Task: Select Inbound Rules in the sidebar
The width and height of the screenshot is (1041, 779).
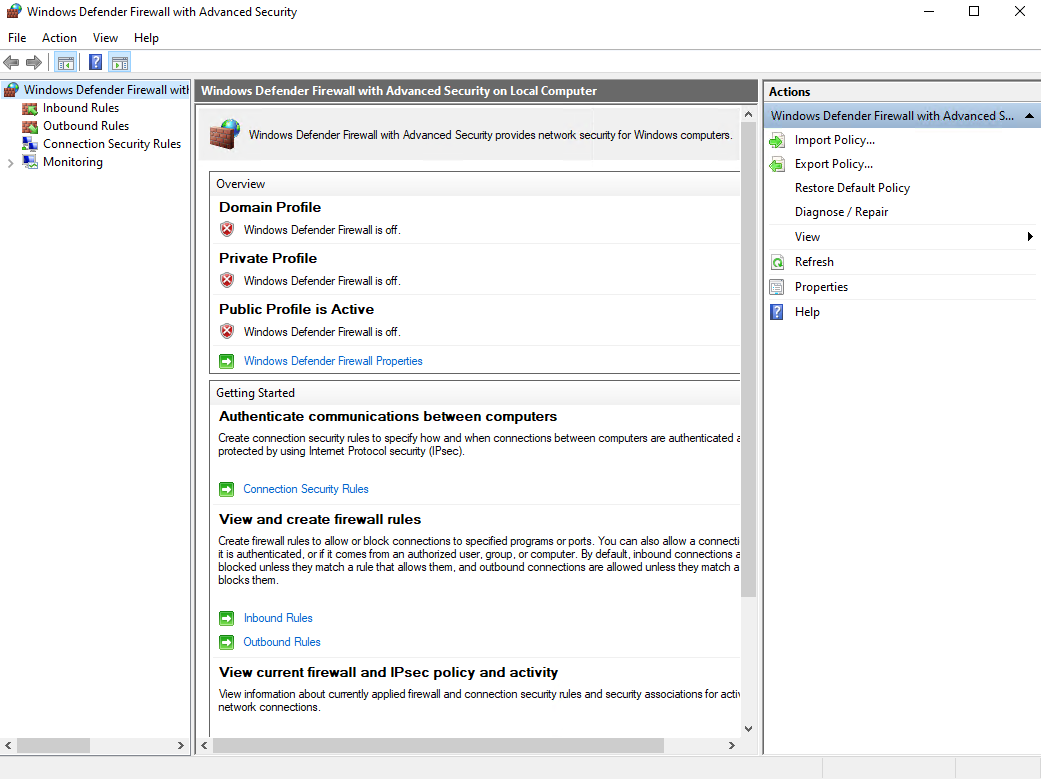Action: [x=80, y=107]
